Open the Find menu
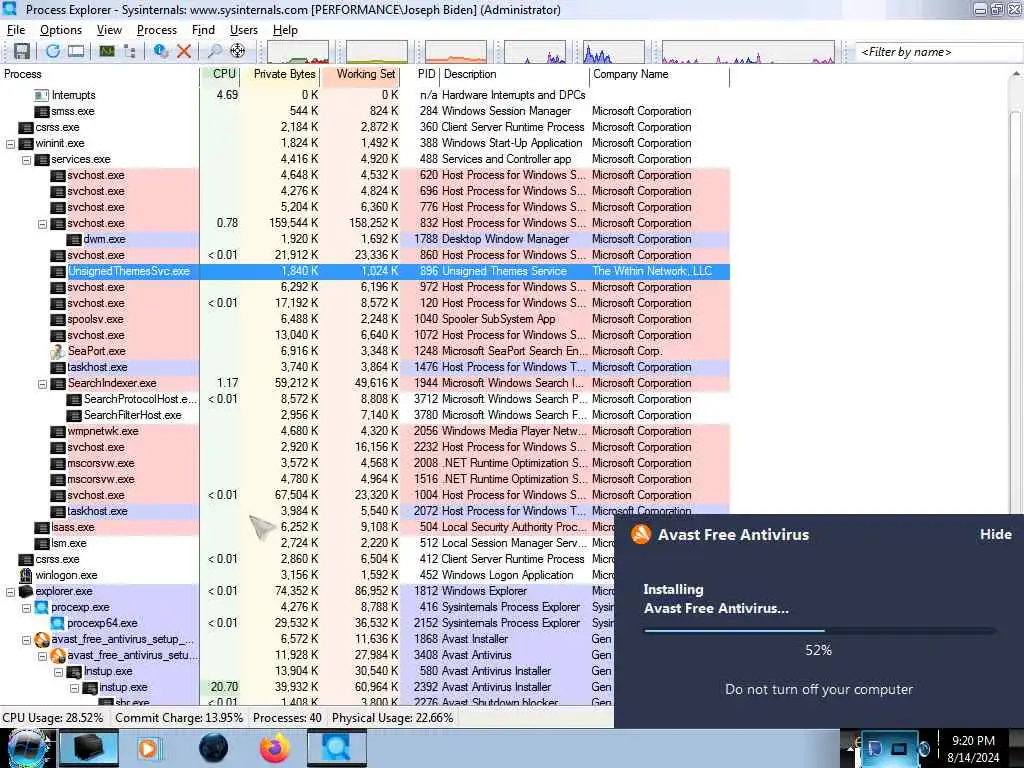 coord(203,30)
